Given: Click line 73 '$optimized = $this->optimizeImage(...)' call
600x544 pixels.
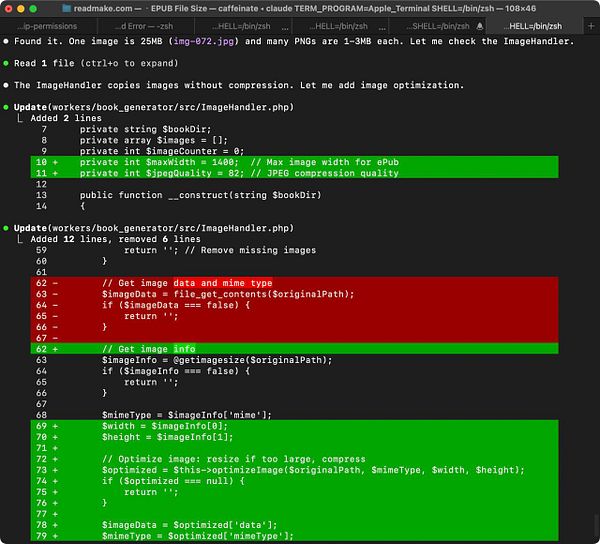Looking at the screenshot, I should coord(313,470).
